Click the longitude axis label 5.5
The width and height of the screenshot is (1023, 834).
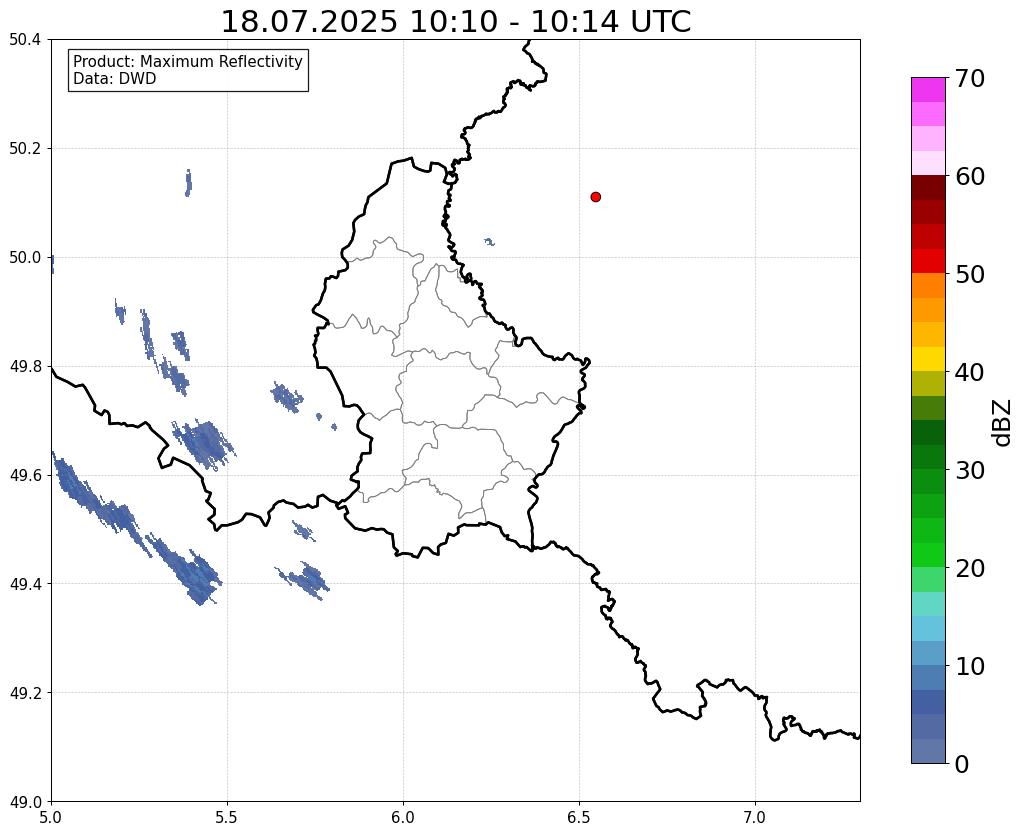pos(227,818)
